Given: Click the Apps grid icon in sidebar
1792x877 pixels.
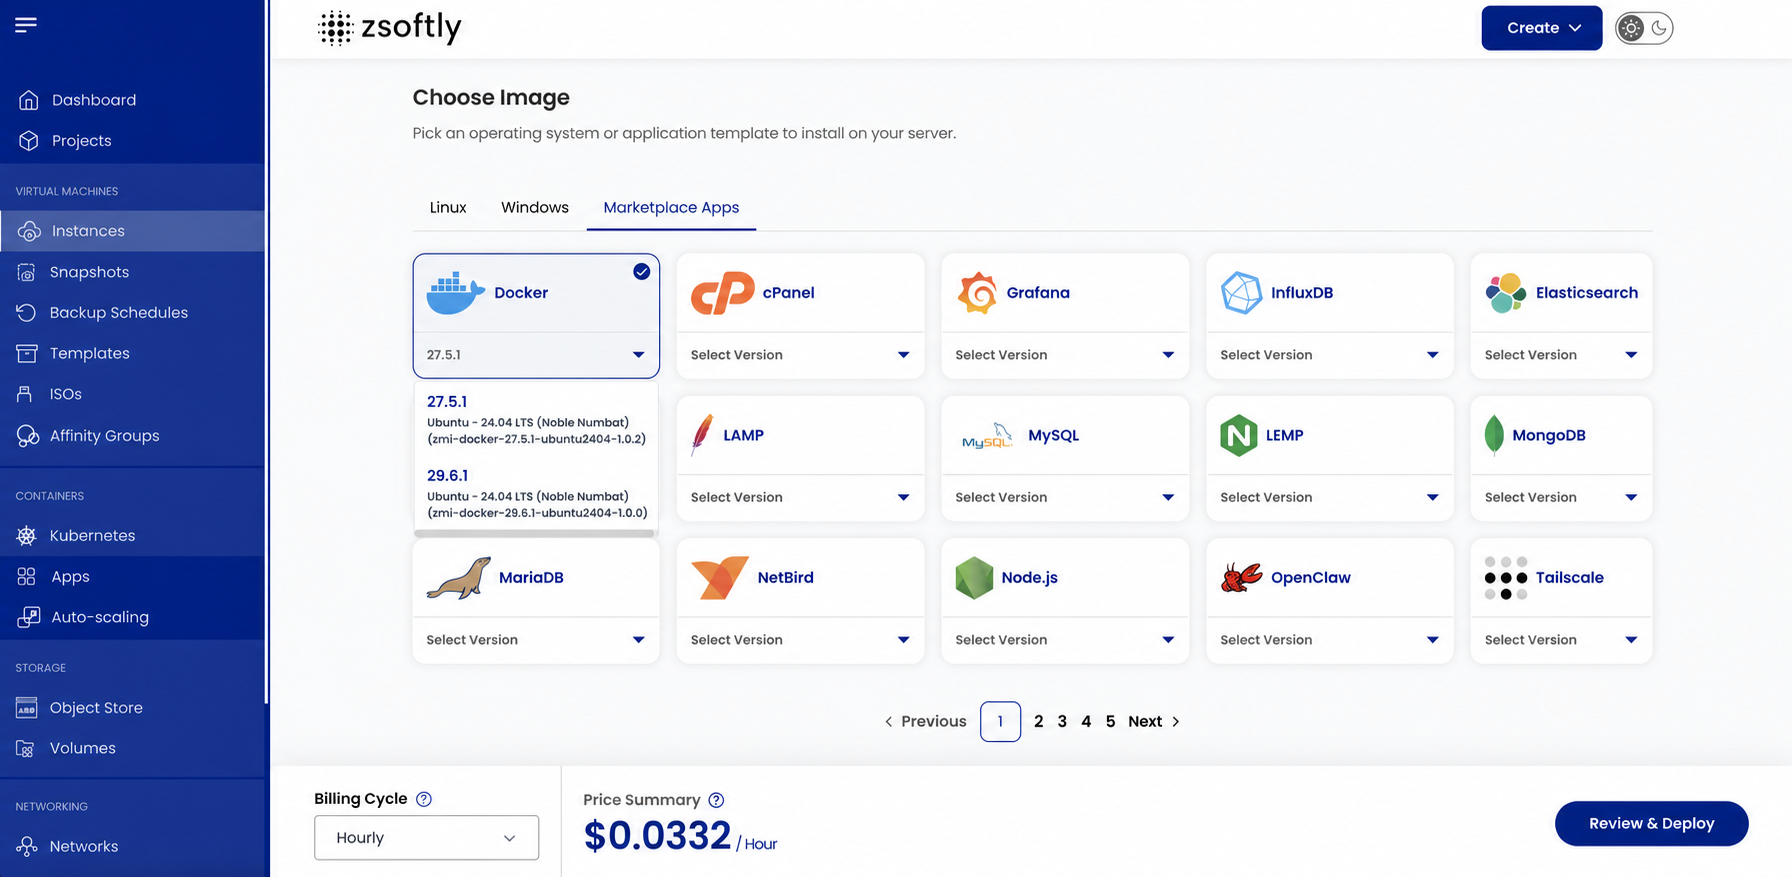Looking at the screenshot, I should (26, 577).
